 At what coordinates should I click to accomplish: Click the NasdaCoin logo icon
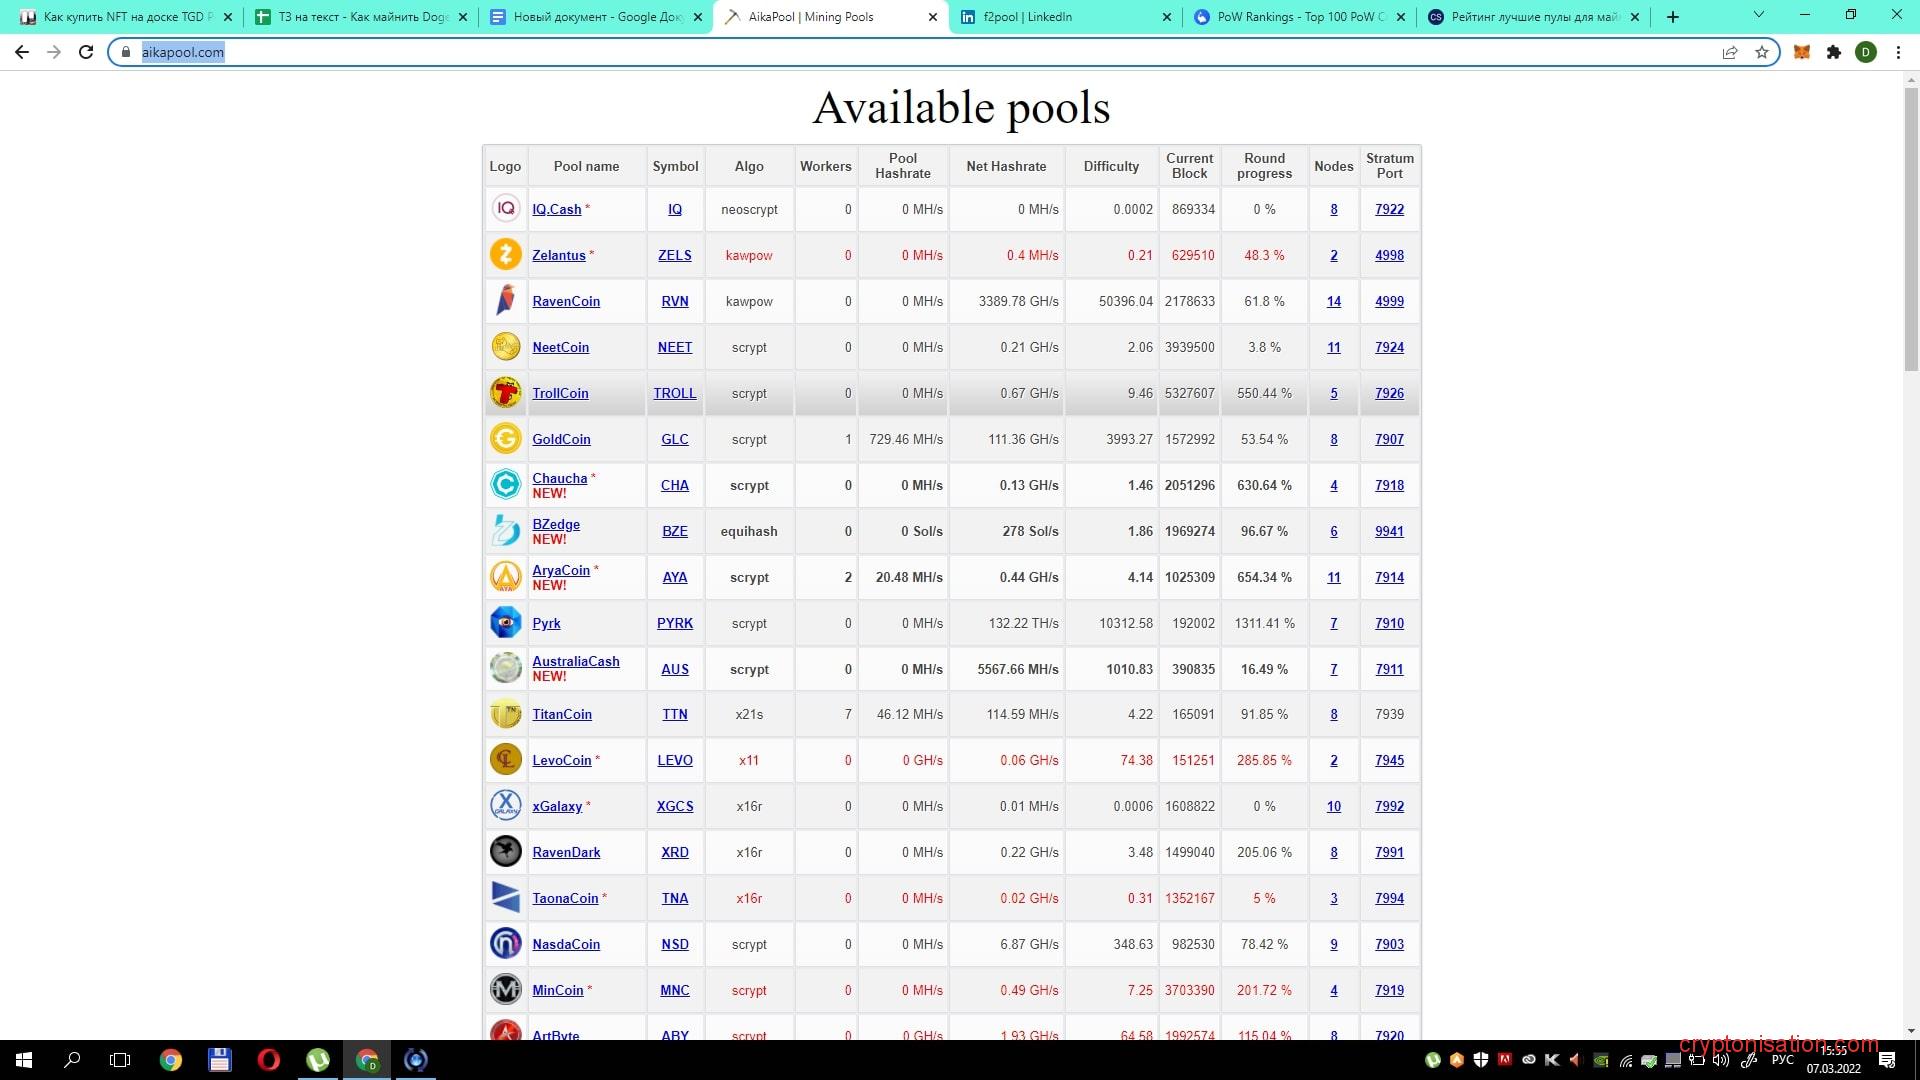505,943
